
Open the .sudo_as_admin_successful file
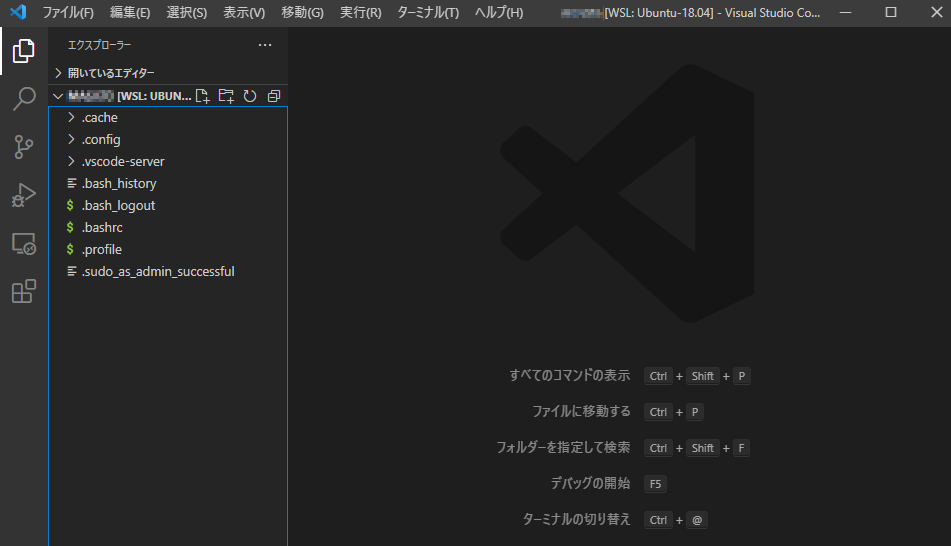tap(168, 272)
